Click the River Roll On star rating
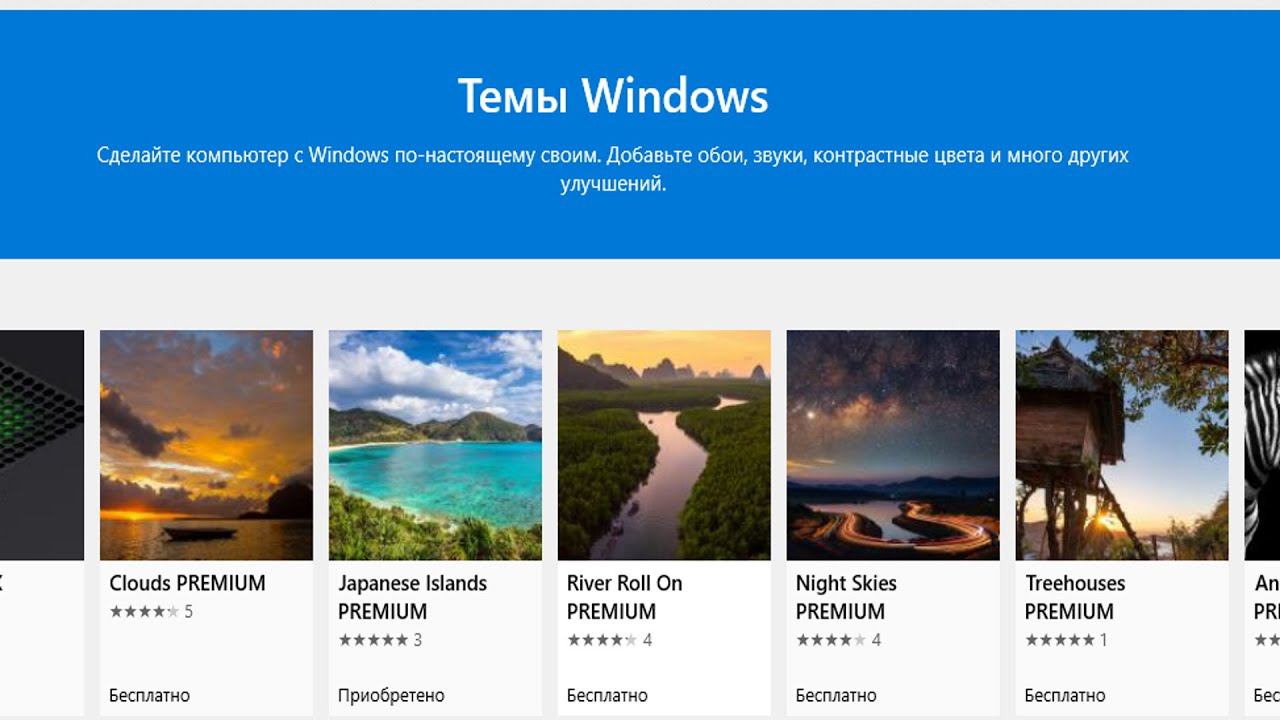Image resolution: width=1280 pixels, height=720 pixels. click(x=602, y=640)
